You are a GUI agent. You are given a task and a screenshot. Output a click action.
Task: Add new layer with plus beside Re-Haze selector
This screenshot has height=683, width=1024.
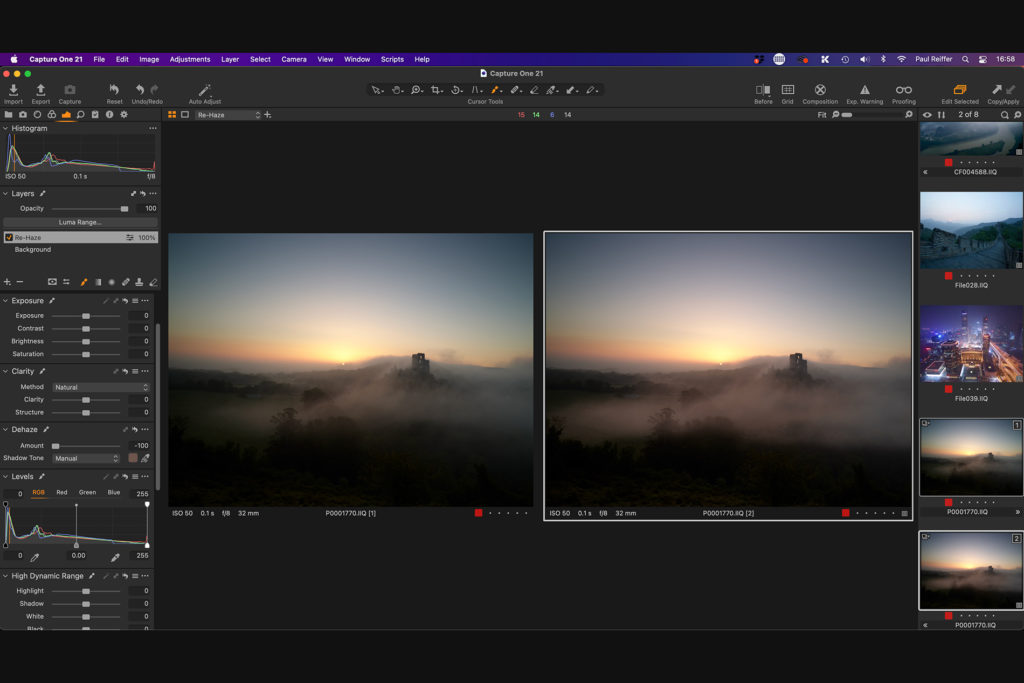[268, 115]
